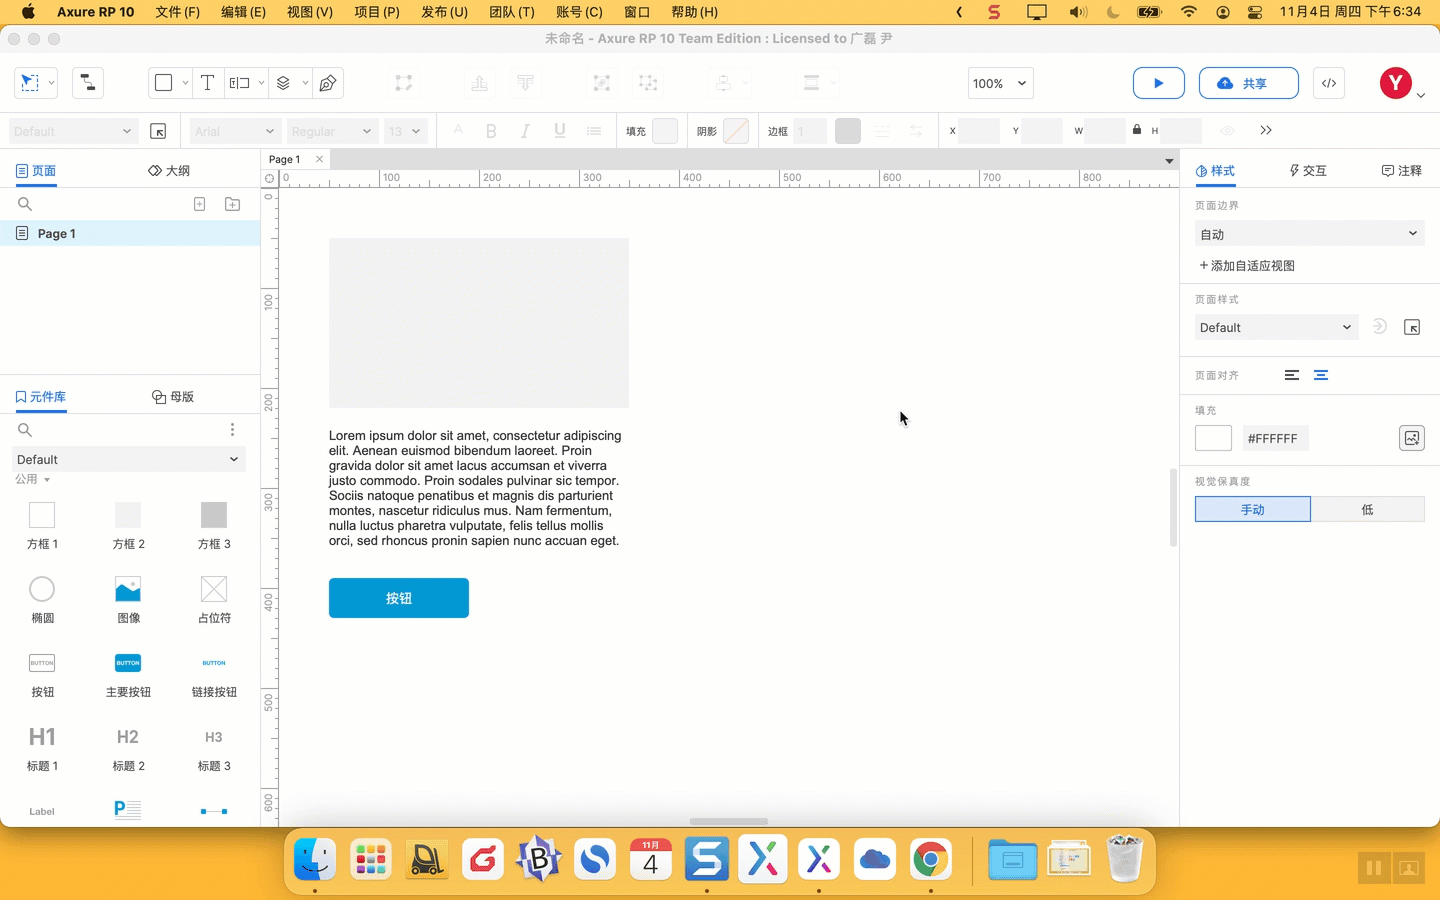Select the gray rectangle on canvas

(x=479, y=323)
